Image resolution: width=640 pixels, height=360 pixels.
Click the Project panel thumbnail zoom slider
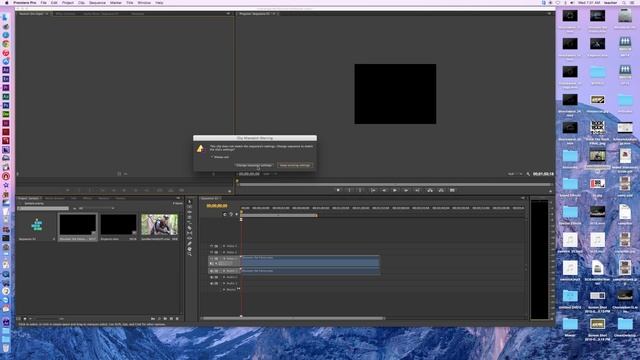[x=47, y=319]
